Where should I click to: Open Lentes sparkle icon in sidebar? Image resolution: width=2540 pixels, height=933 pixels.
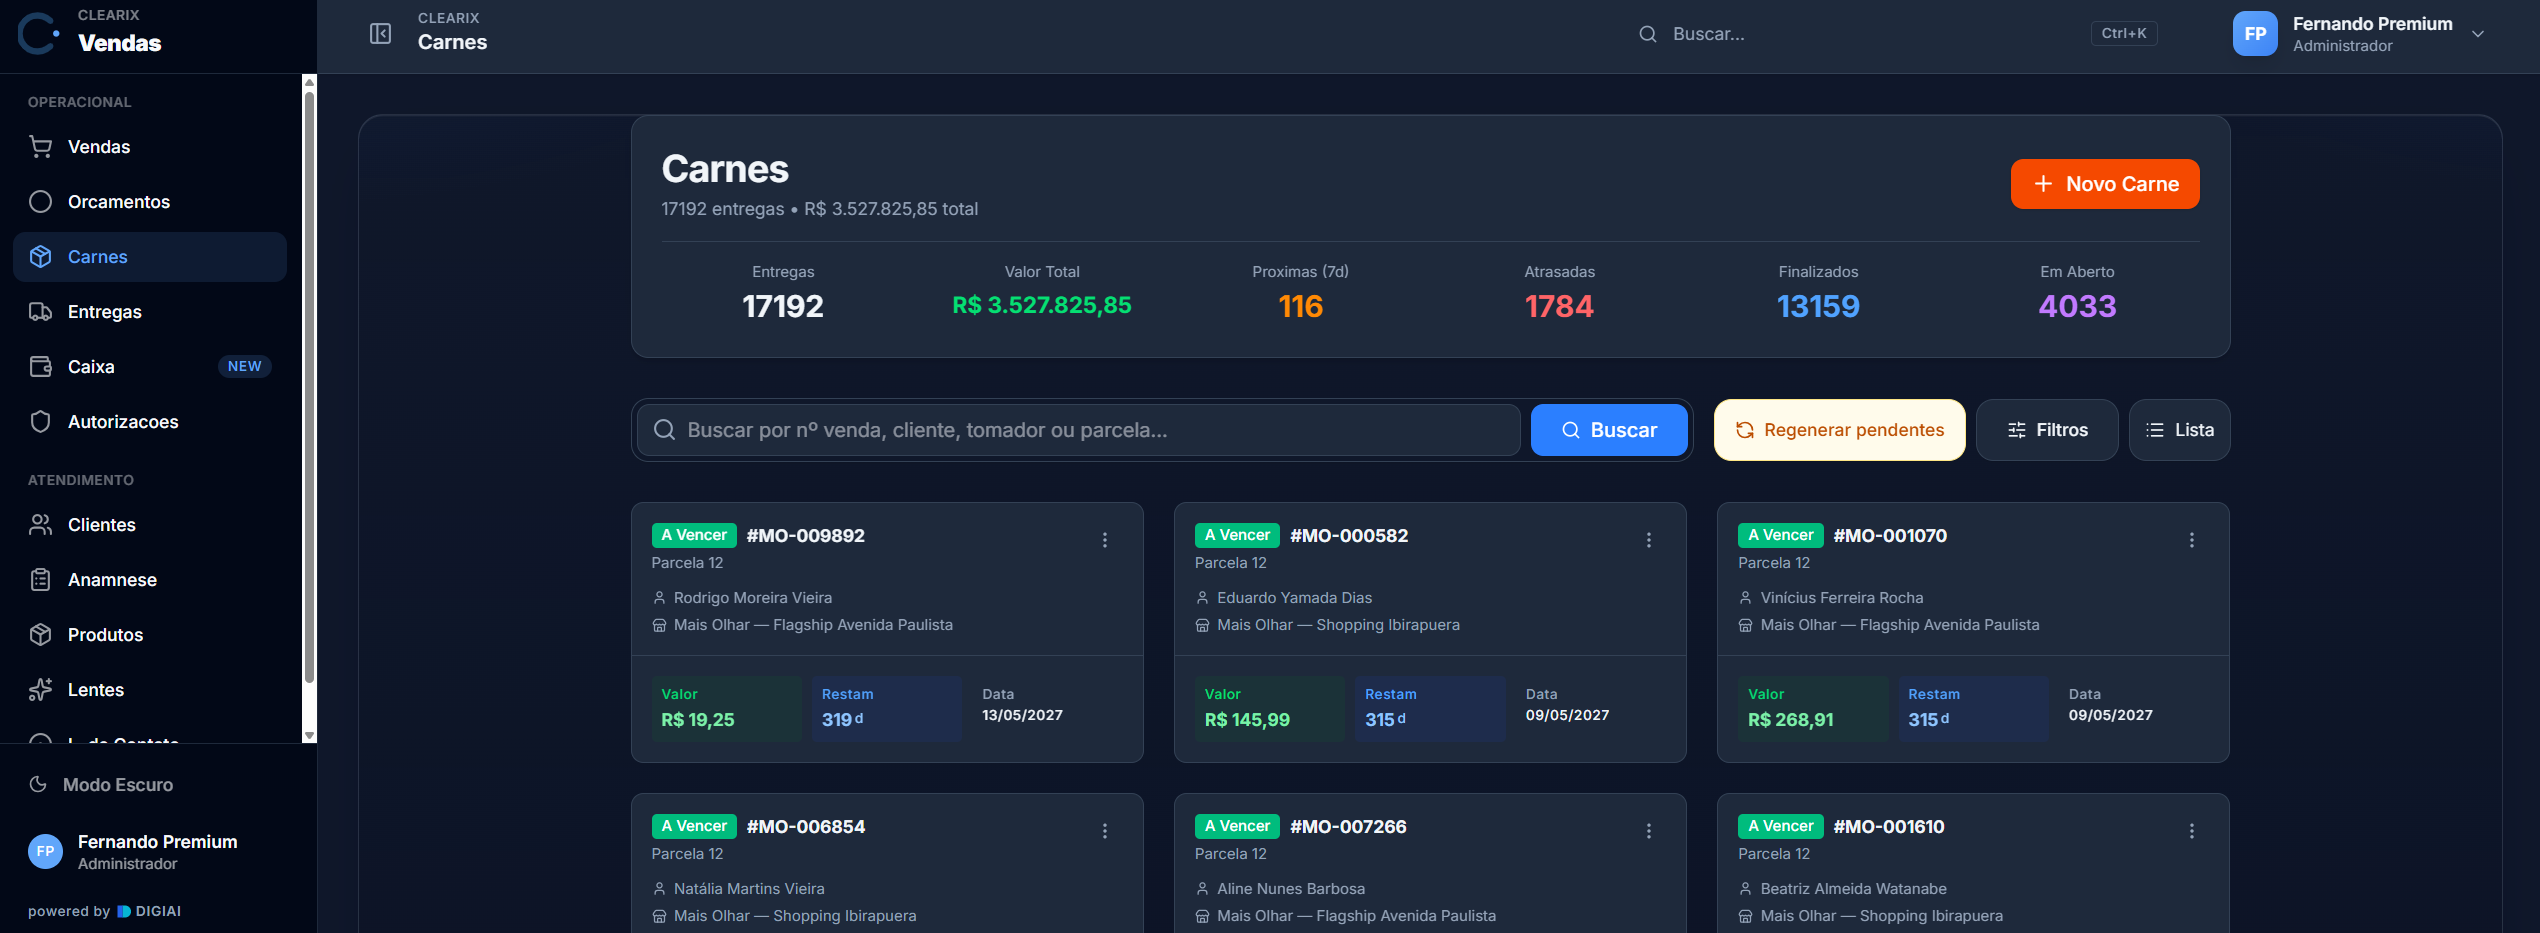[x=40, y=690]
